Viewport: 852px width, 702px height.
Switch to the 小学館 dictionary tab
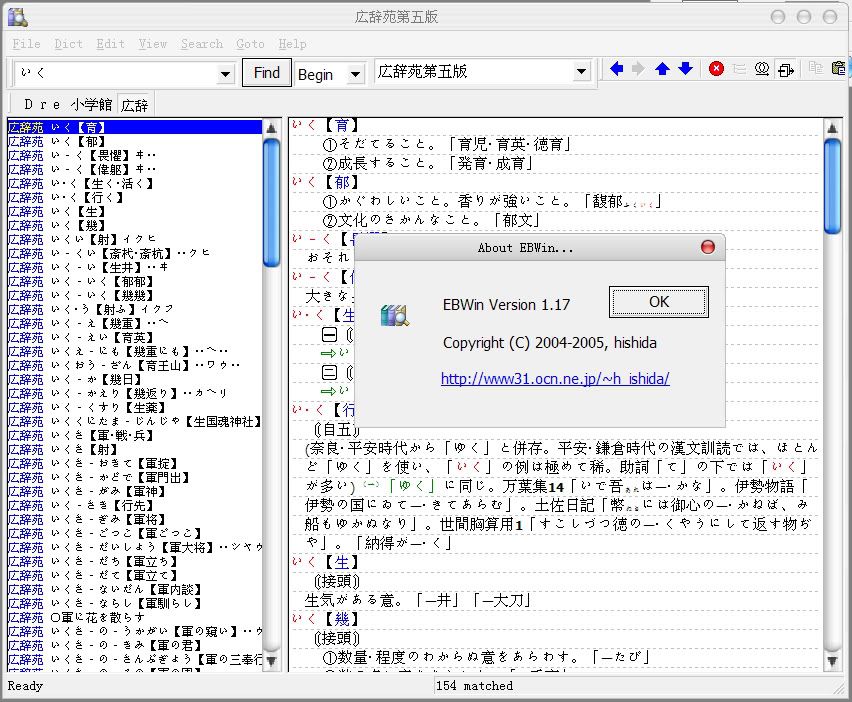tap(91, 104)
